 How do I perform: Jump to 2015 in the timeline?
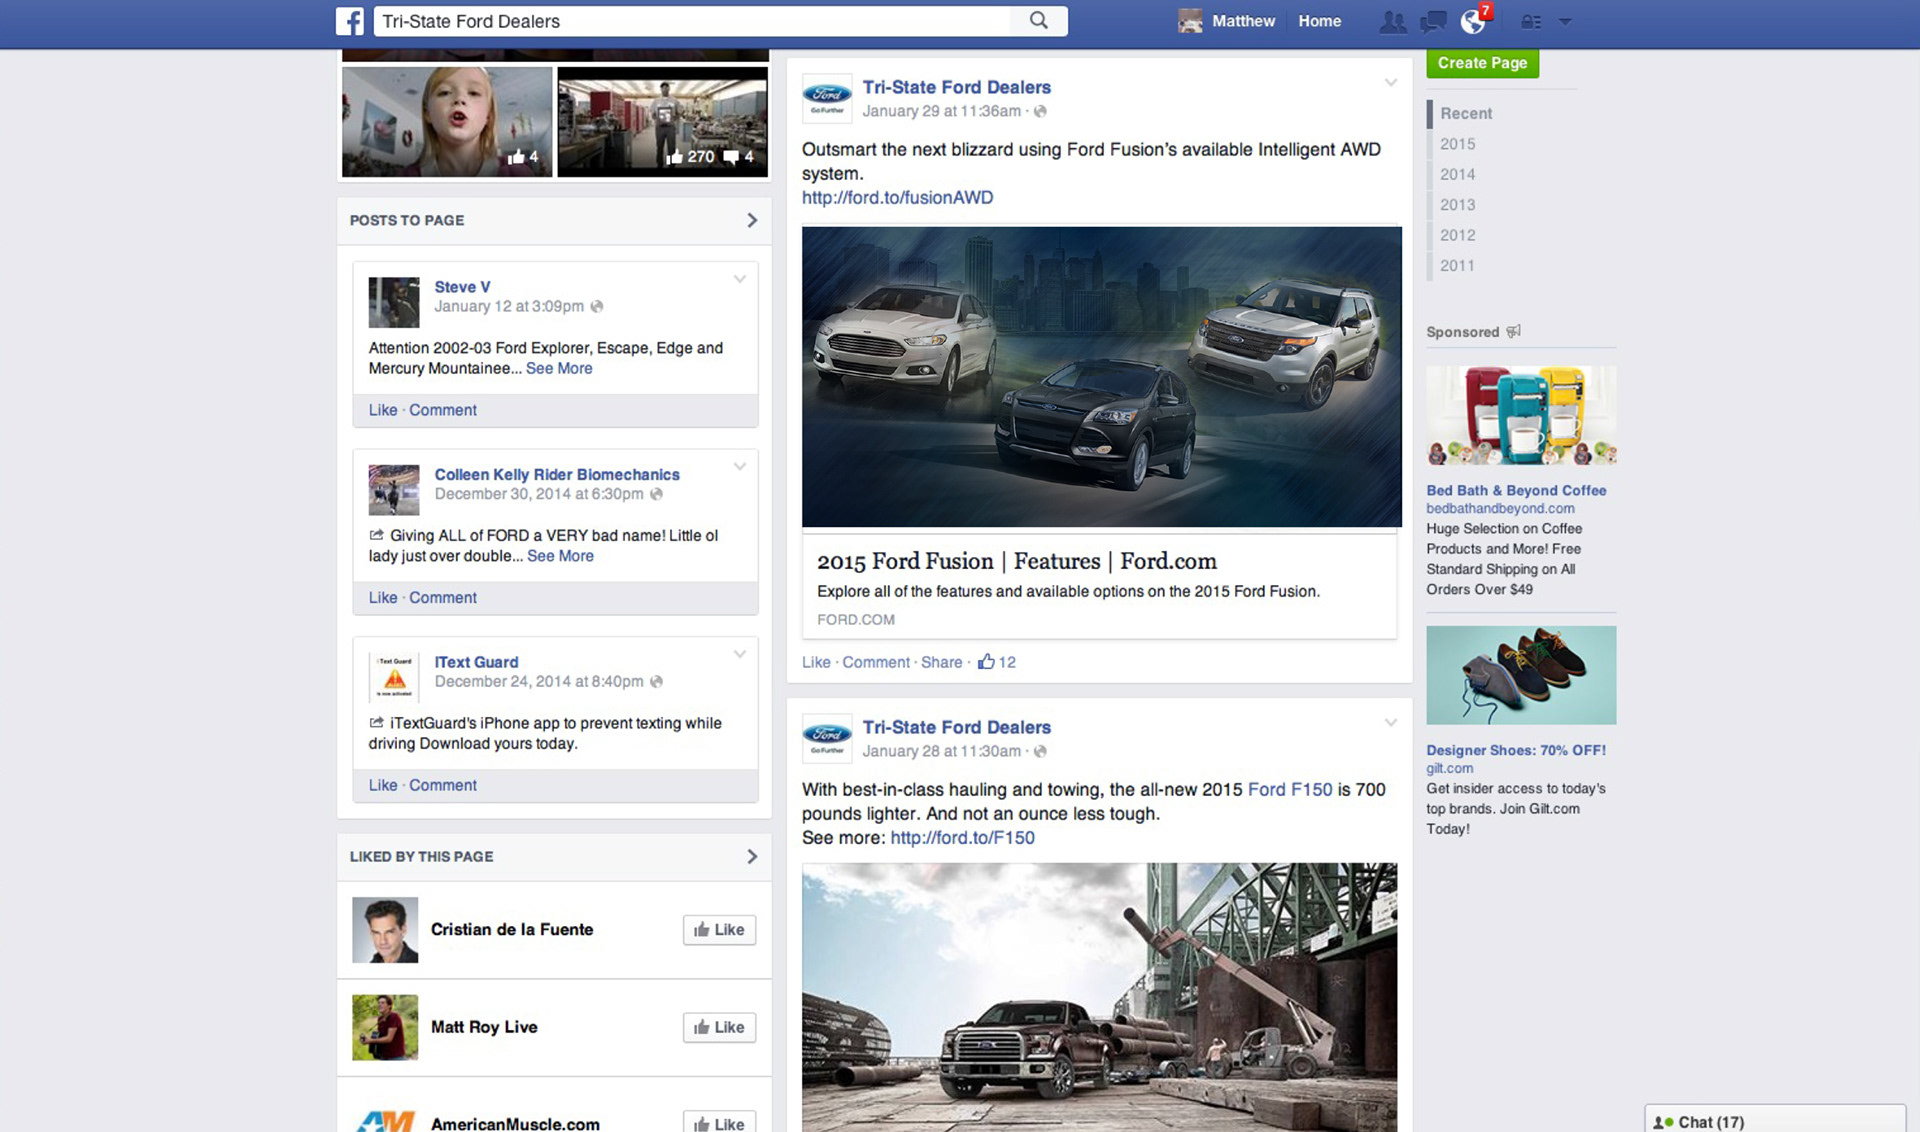(x=1457, y=144)
